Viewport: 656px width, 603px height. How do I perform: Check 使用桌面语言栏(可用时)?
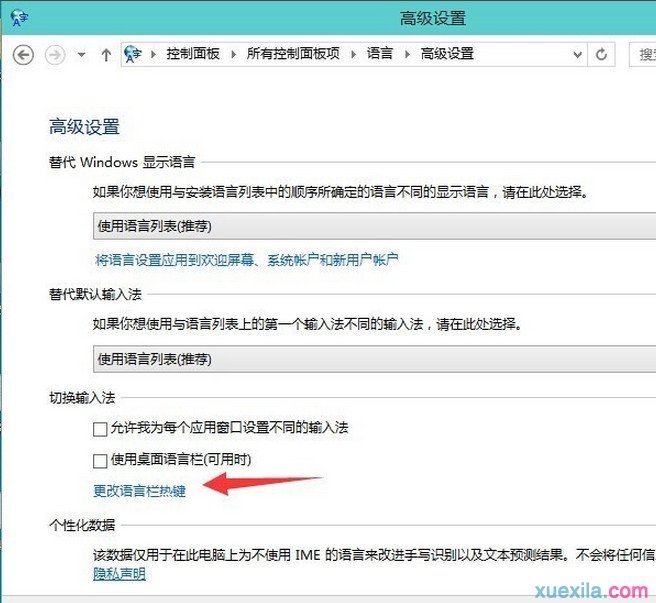[100, 461]
